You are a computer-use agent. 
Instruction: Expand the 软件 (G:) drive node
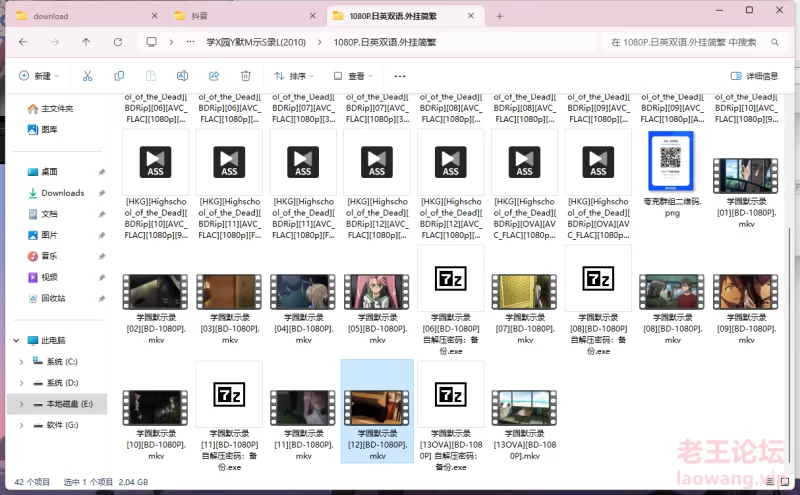pos(21,425)
